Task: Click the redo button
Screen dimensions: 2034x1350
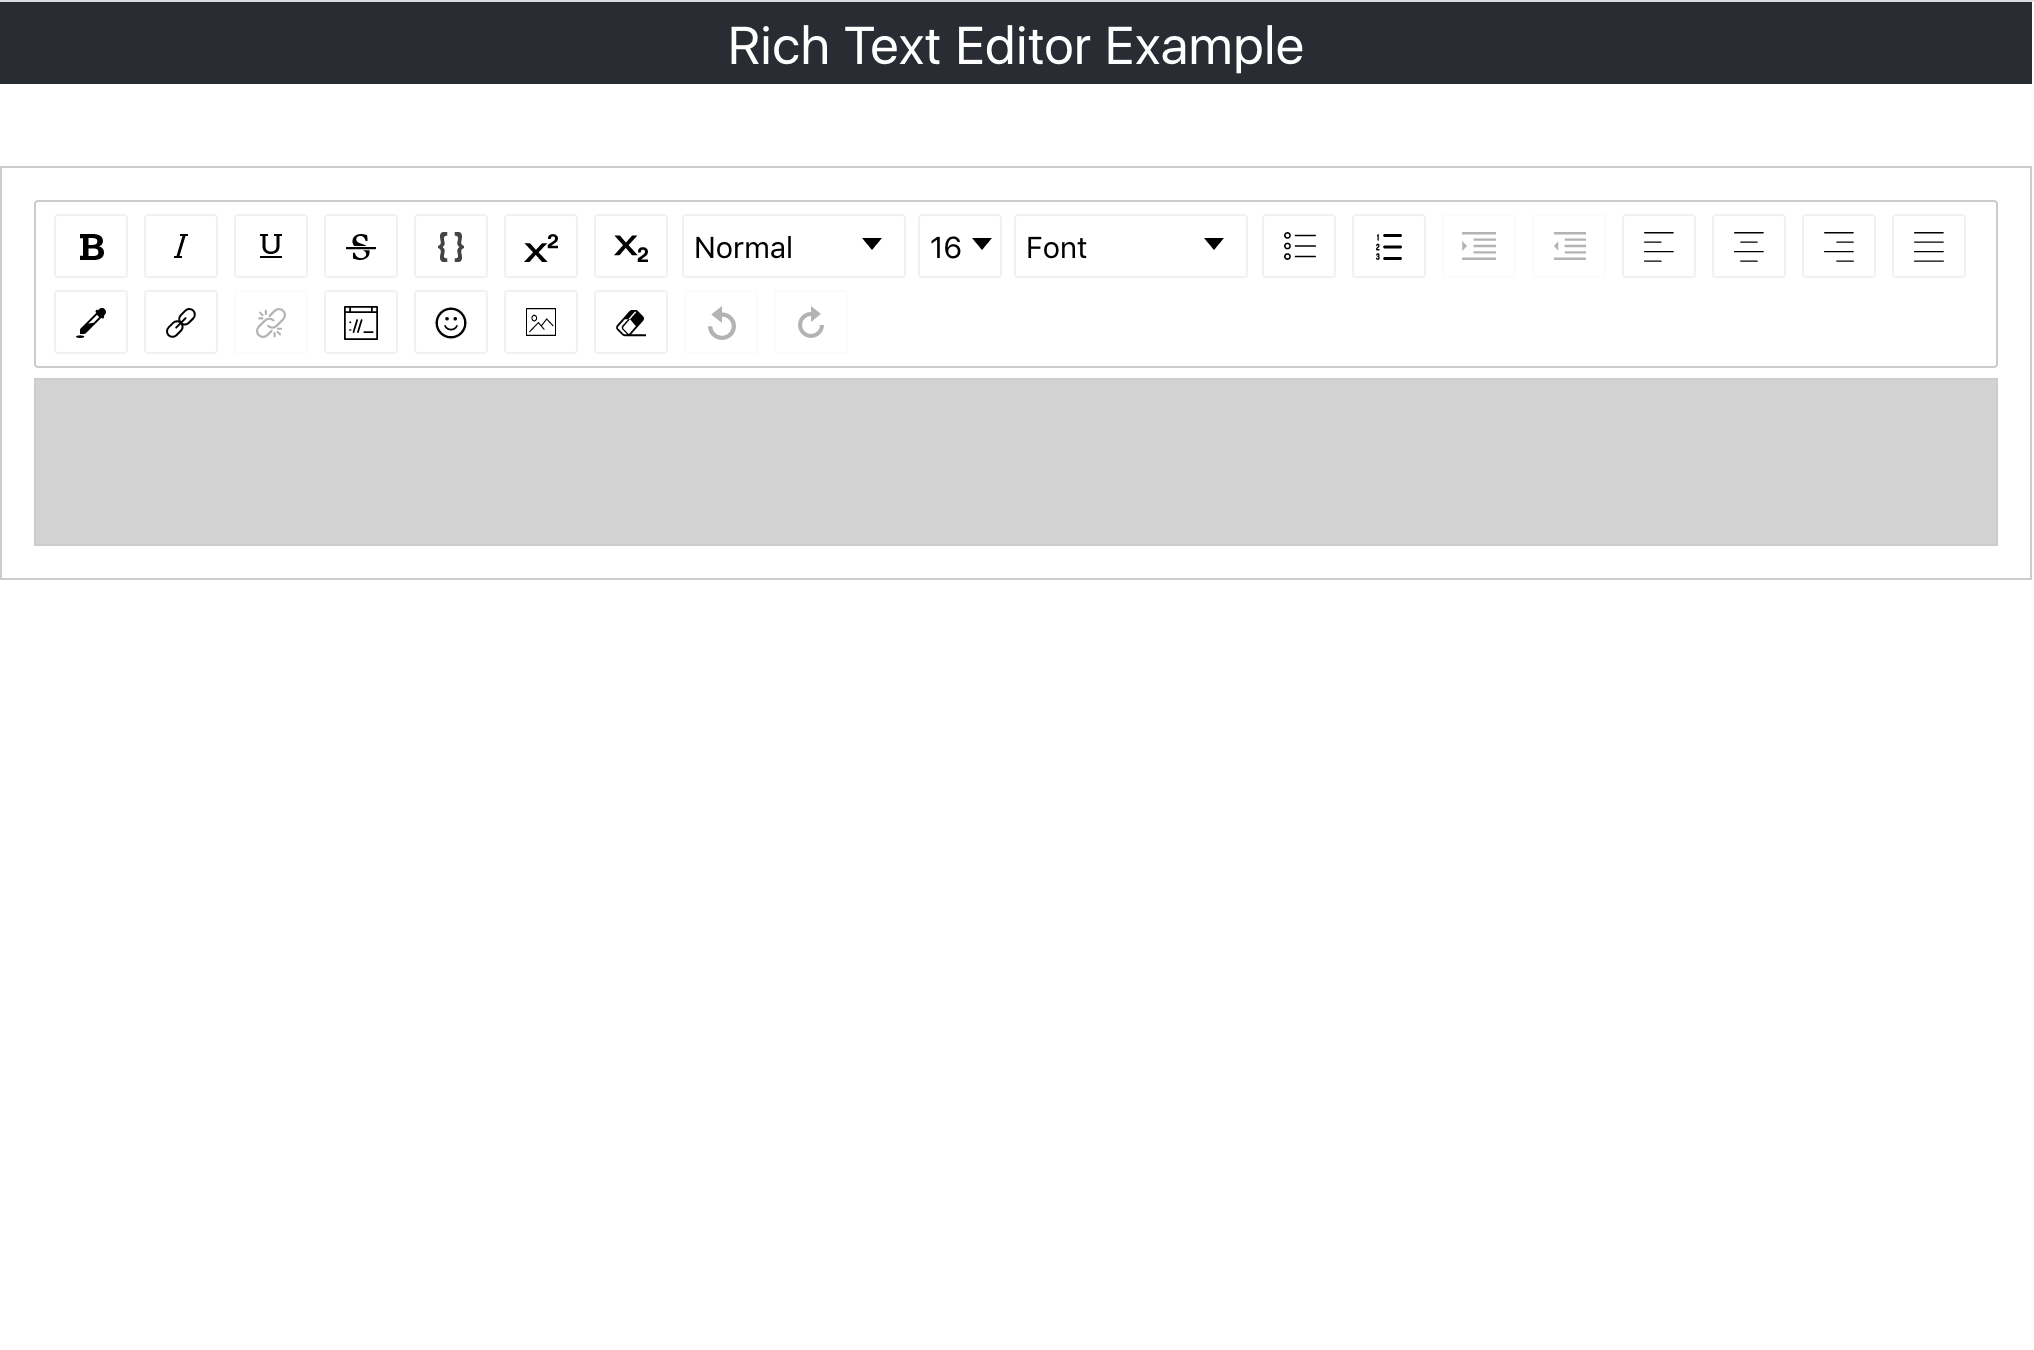Action: 811,321
